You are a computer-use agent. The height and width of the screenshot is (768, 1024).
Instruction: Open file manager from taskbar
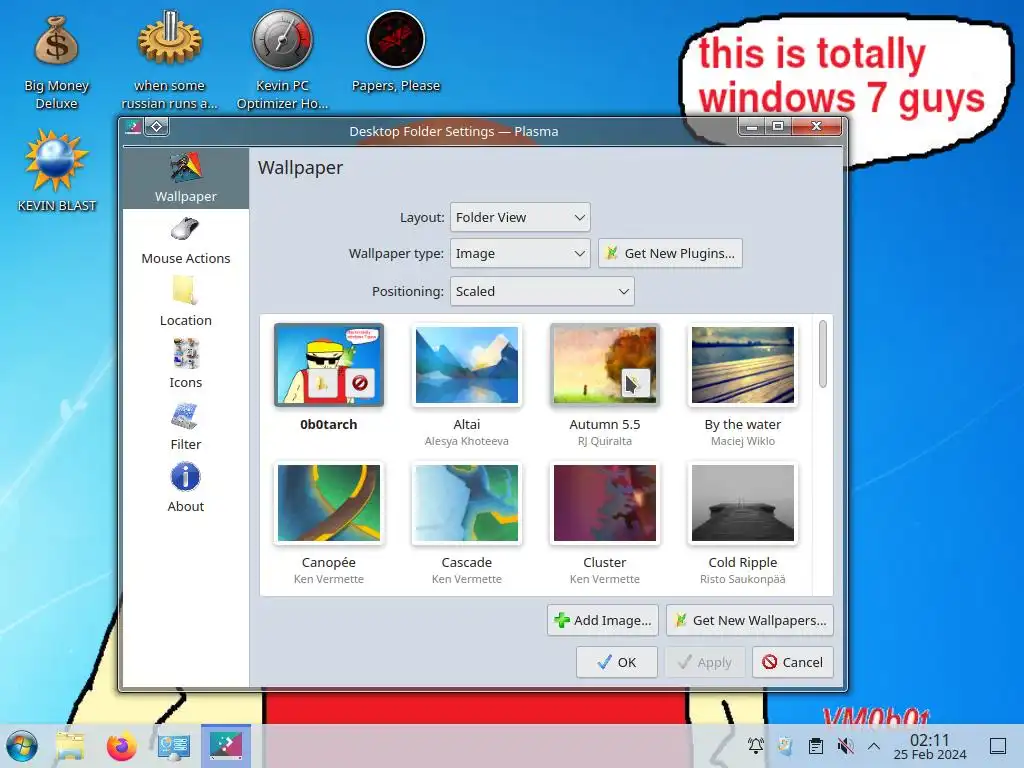tap(70, 746)
